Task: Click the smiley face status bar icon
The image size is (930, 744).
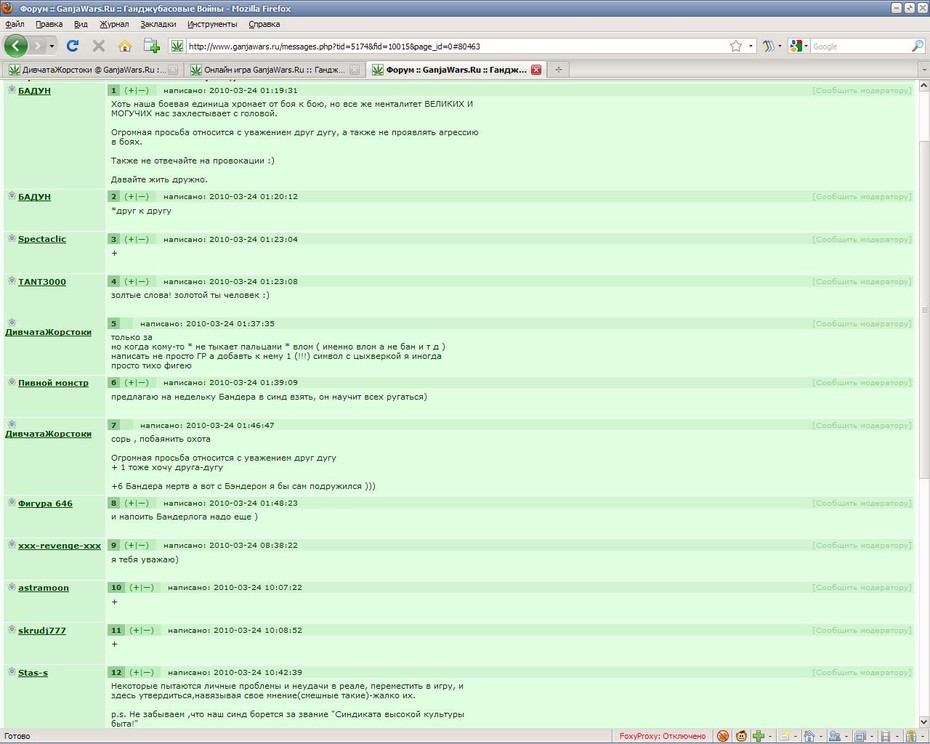Action: tap(741, 736)
